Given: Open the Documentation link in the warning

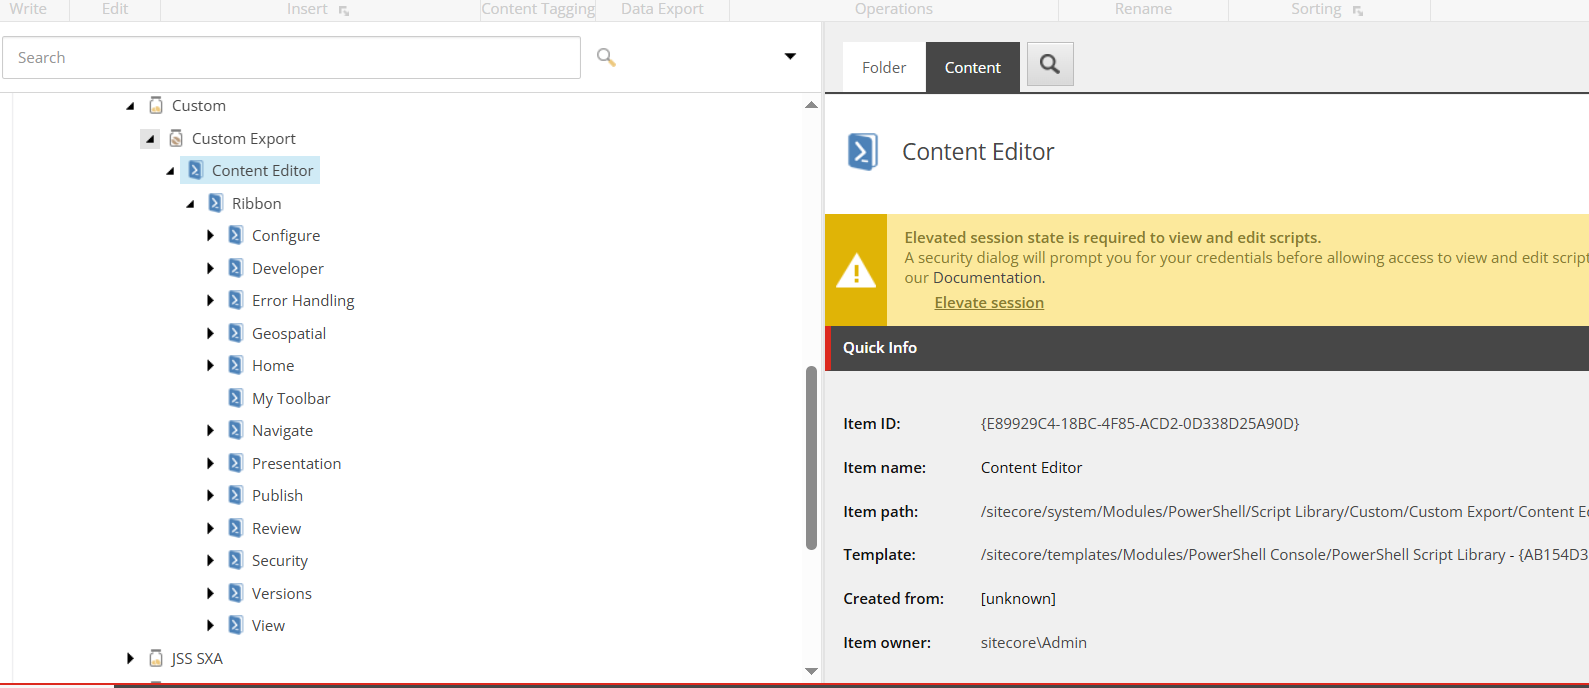Looking at the screenshot, I should [987, 278].
